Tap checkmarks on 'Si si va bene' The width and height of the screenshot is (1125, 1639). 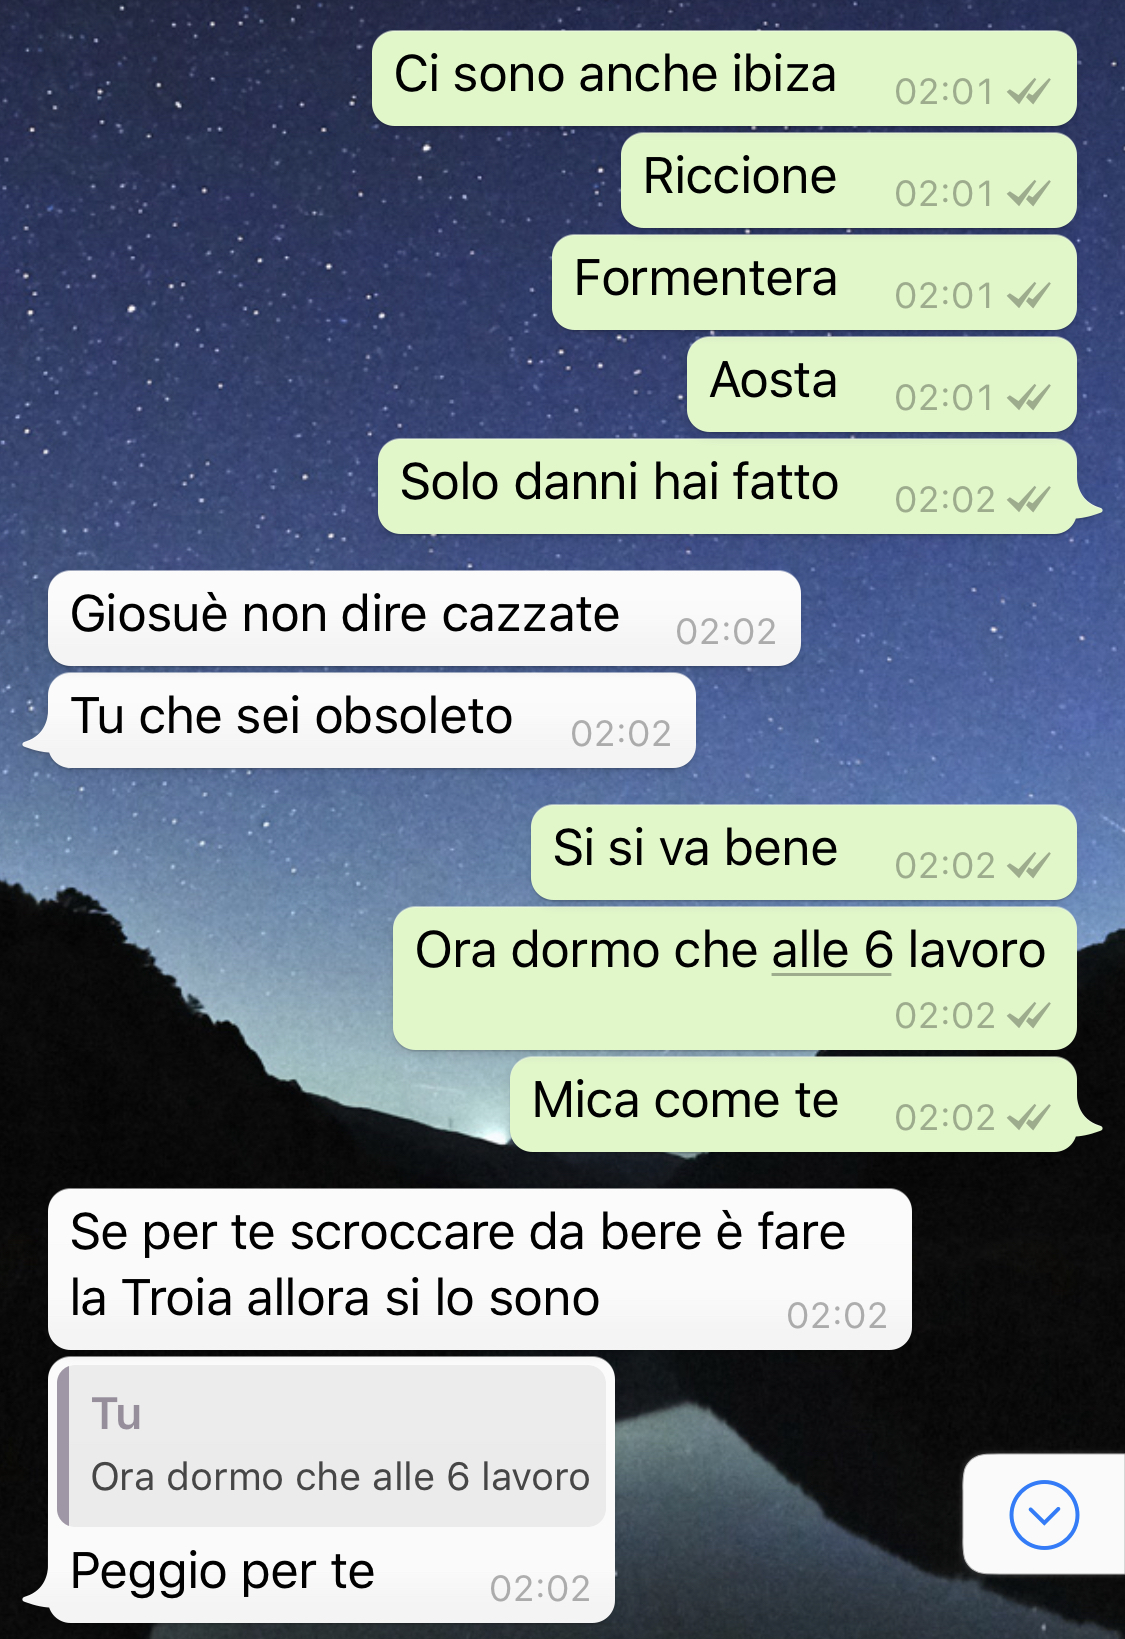[1028, 866]
